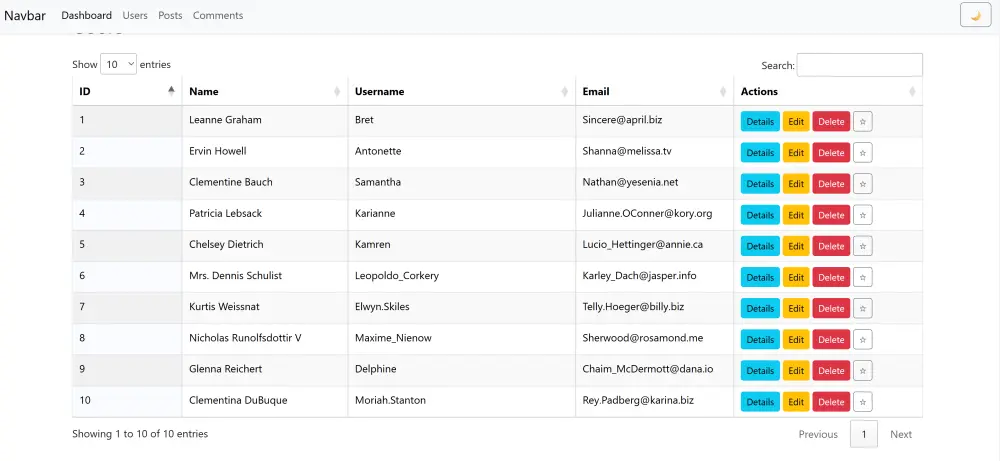Toggle dark mode moon icon

point(975,15)
